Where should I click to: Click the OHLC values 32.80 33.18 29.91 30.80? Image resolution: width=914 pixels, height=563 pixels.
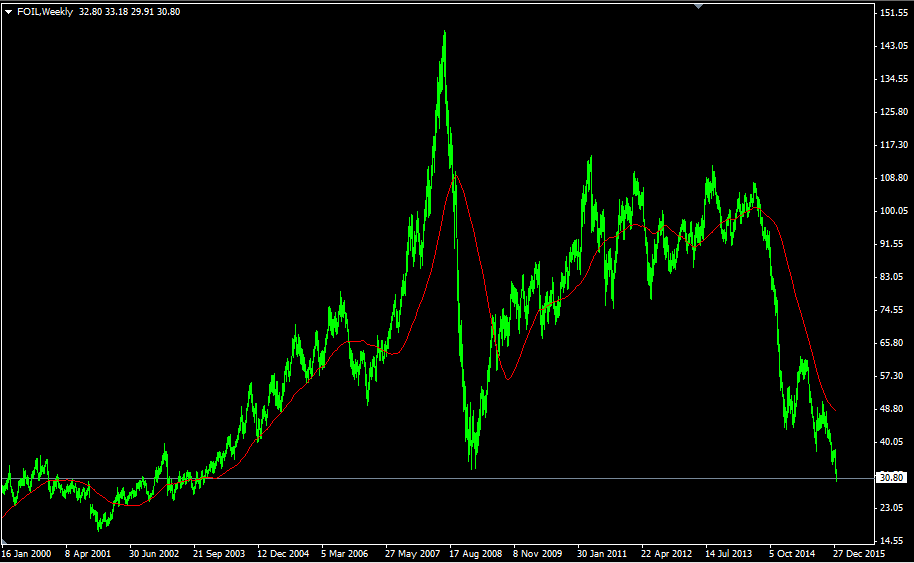[129, 12]
